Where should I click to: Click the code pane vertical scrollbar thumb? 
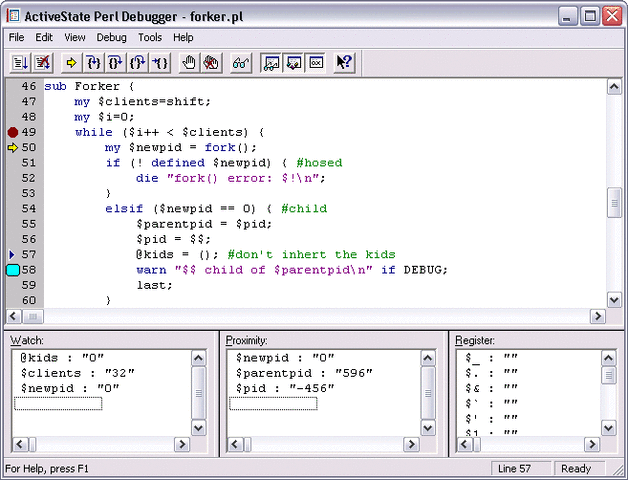point(614,203)
